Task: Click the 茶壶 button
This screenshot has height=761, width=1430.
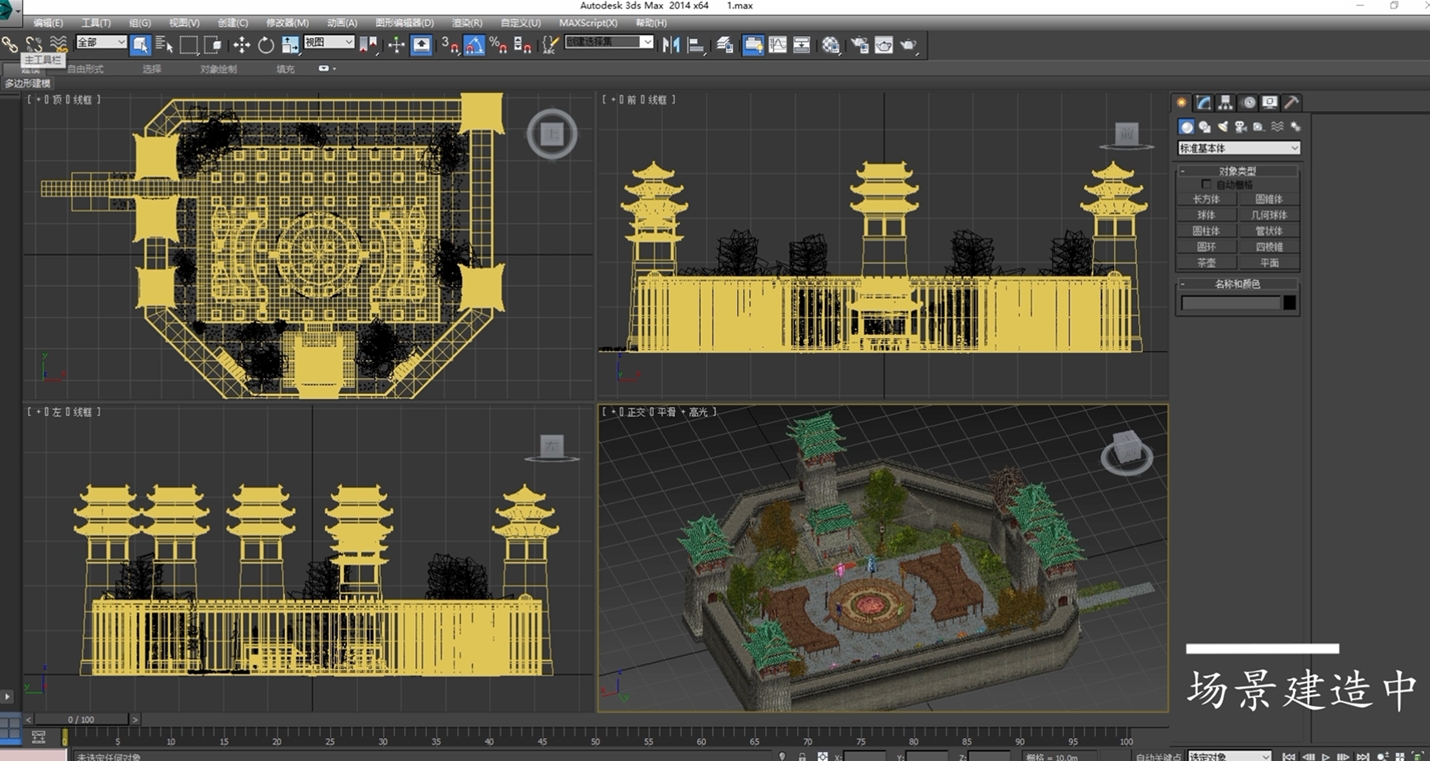Action: [x=1207, y=263]
